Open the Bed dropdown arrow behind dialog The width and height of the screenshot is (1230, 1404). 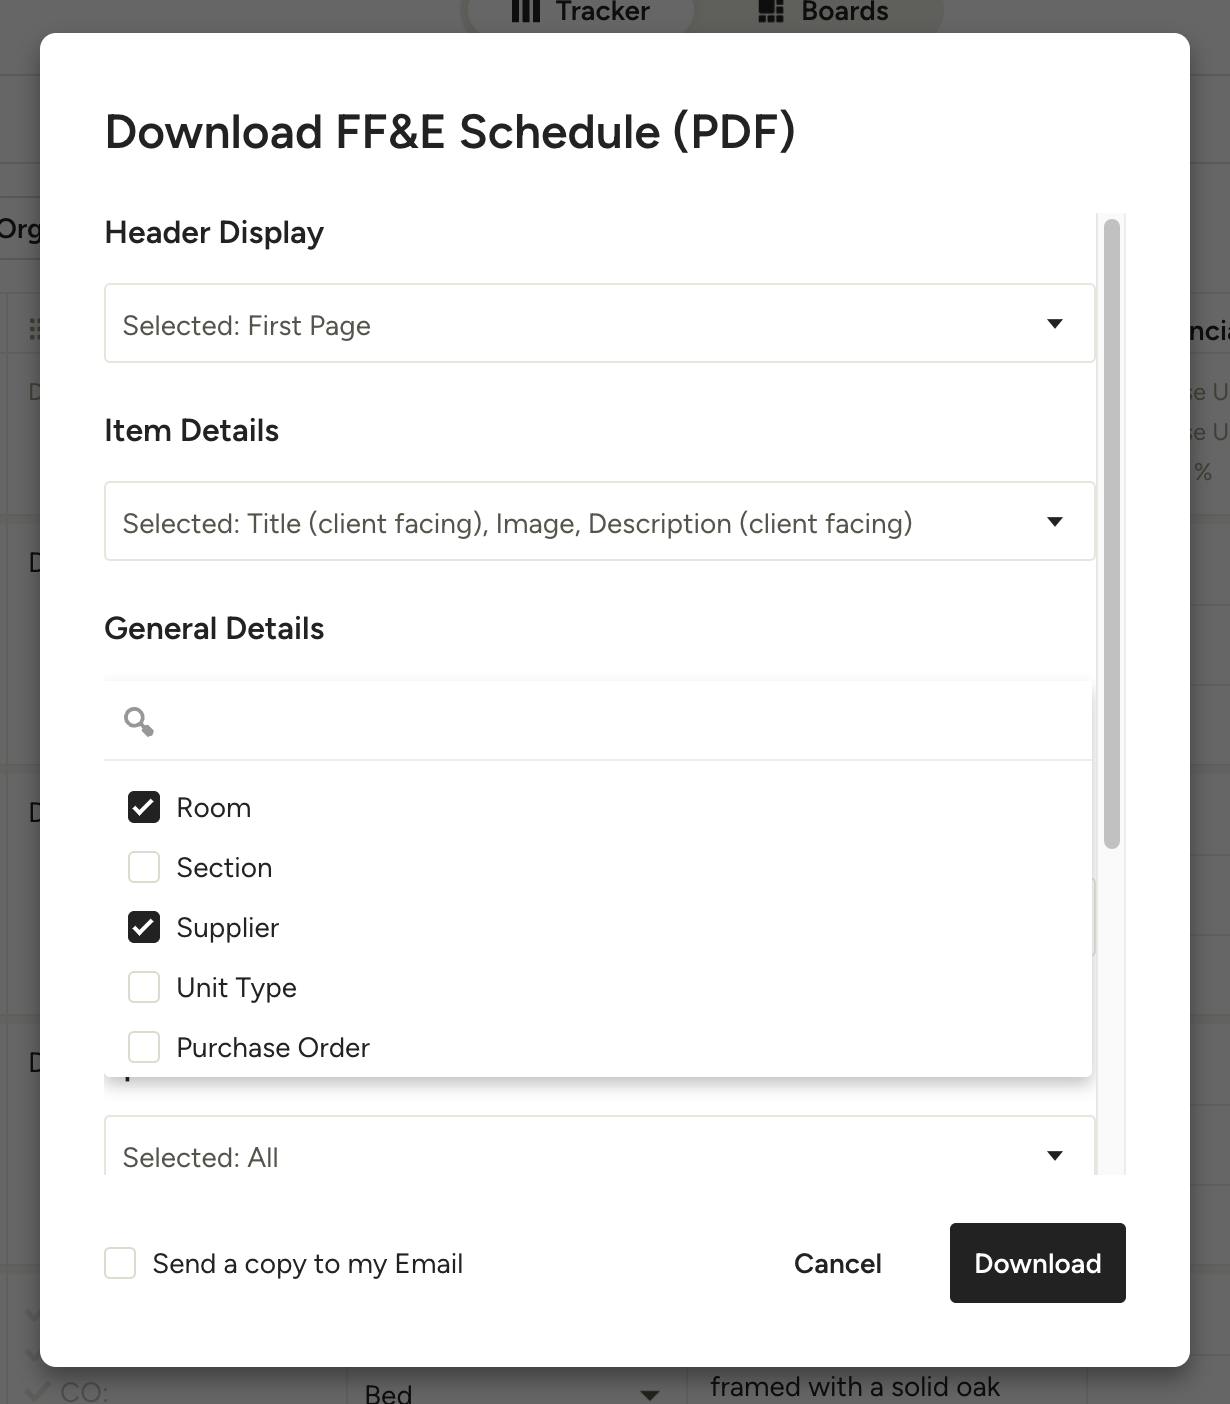click(650, 1393)
